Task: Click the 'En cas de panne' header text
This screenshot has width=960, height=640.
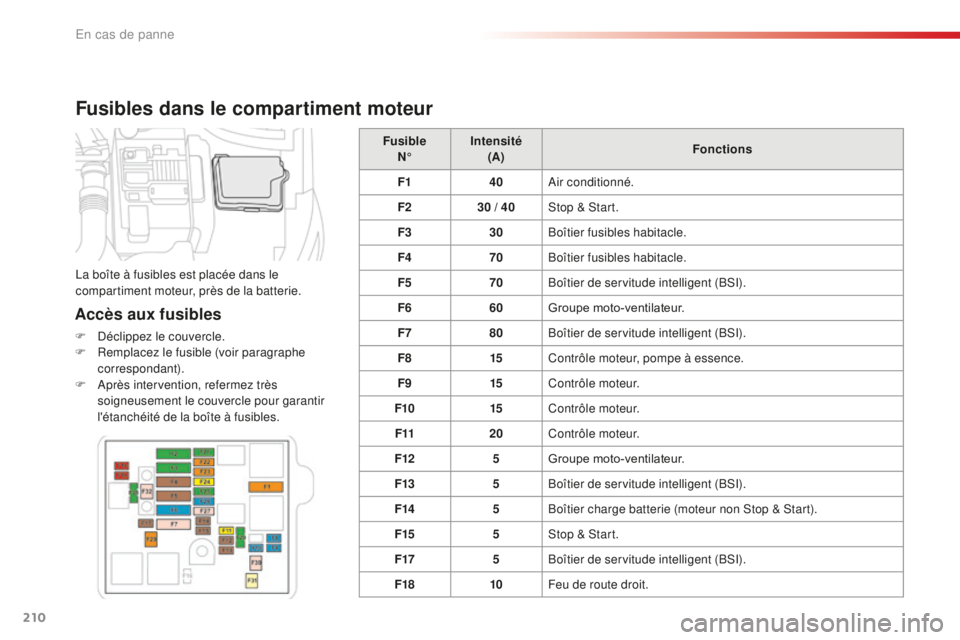Action: point(125,34)
